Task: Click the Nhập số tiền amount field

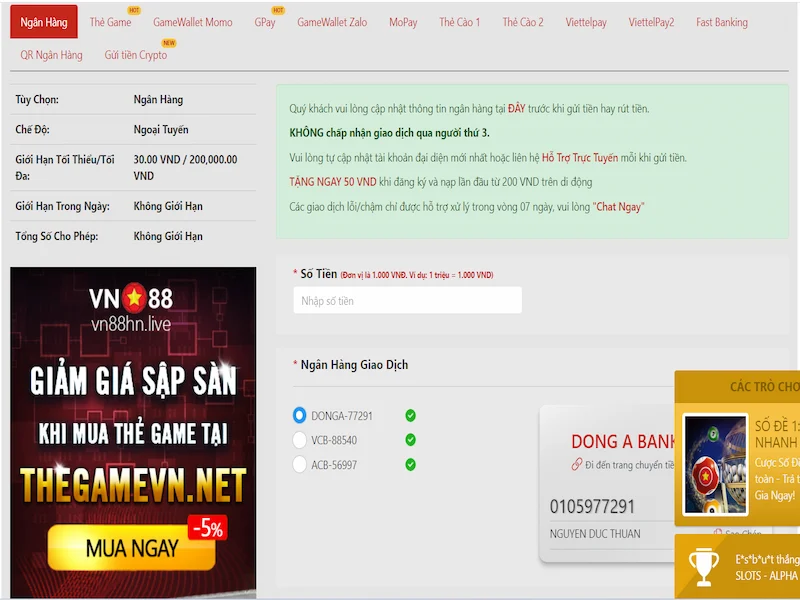Action: pos(406,300)
